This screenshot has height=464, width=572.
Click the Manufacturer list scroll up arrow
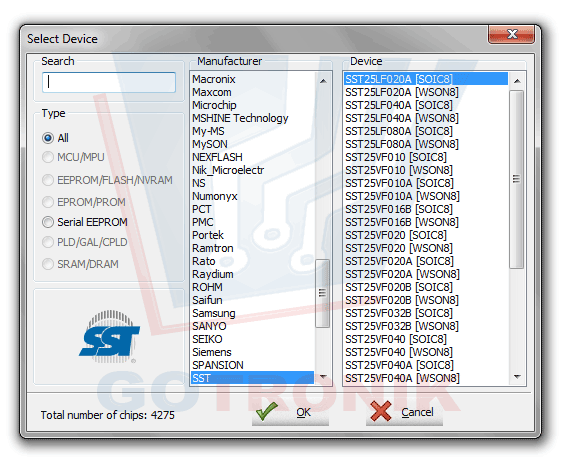coord(323,81)
